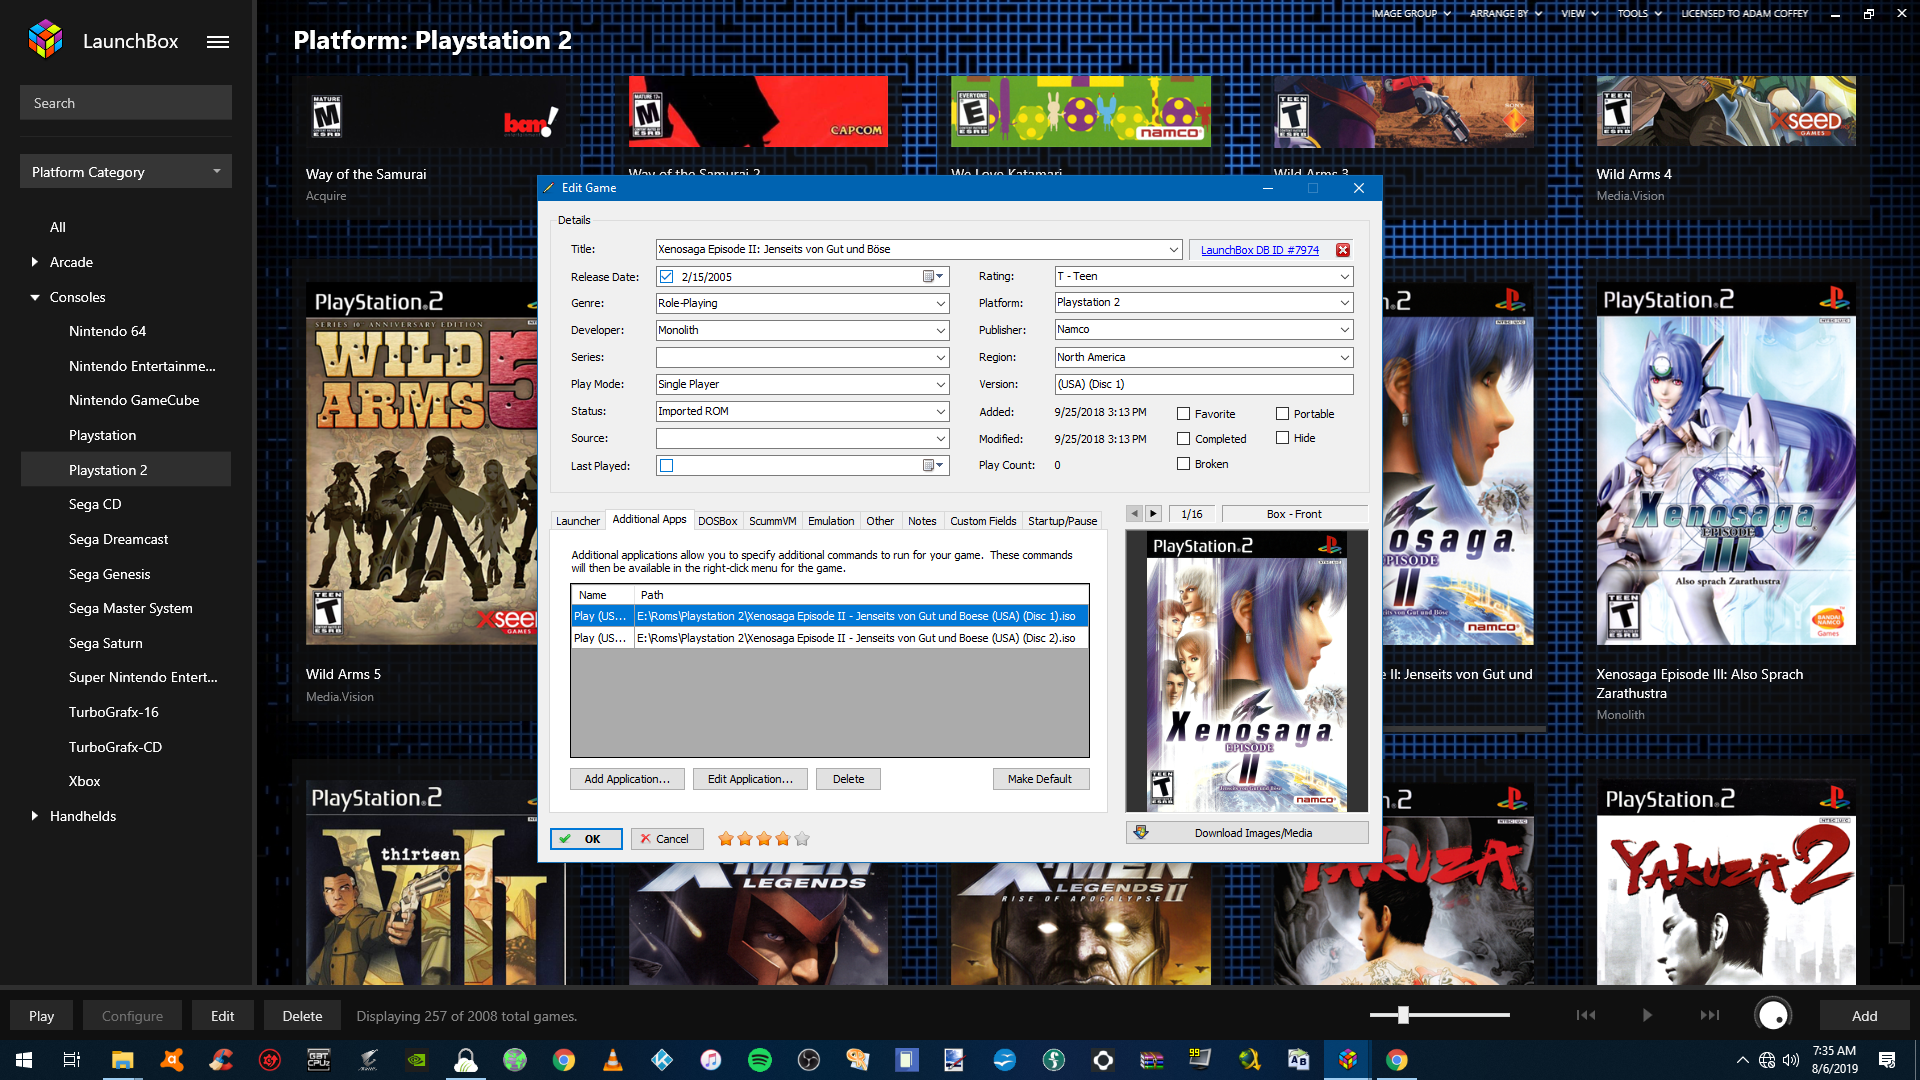
Task: Open the Play Mode dropdown
Action: click(941, 384)
